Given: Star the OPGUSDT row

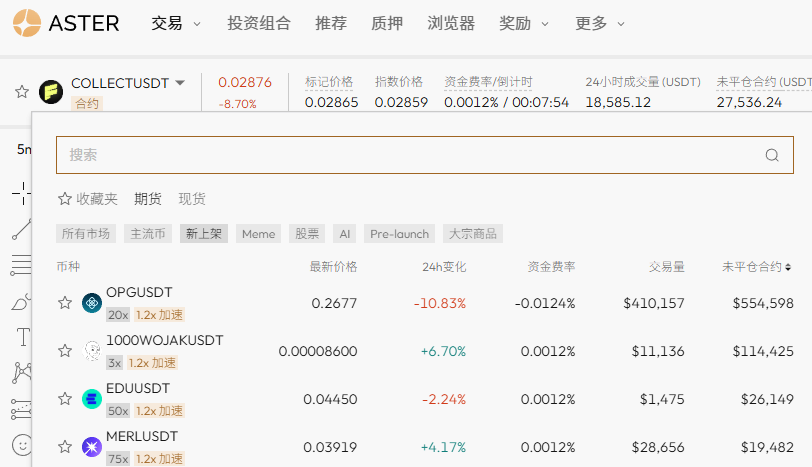Looking at the screenshot, I should [65, 303].
